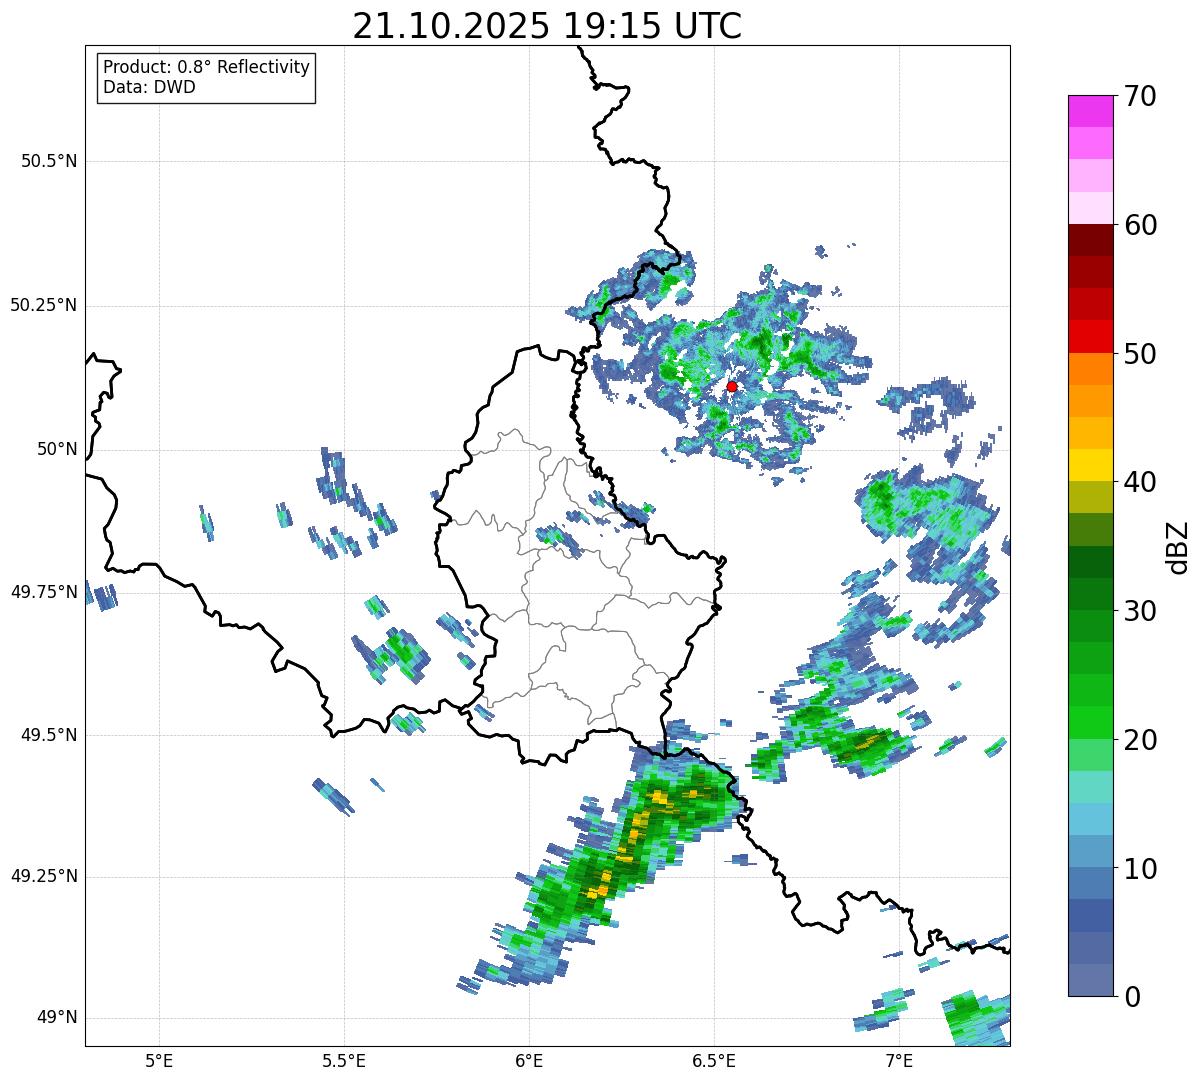Click the dBZ colorbar axis label
1202x1081 pixels.
(1178, 546)
